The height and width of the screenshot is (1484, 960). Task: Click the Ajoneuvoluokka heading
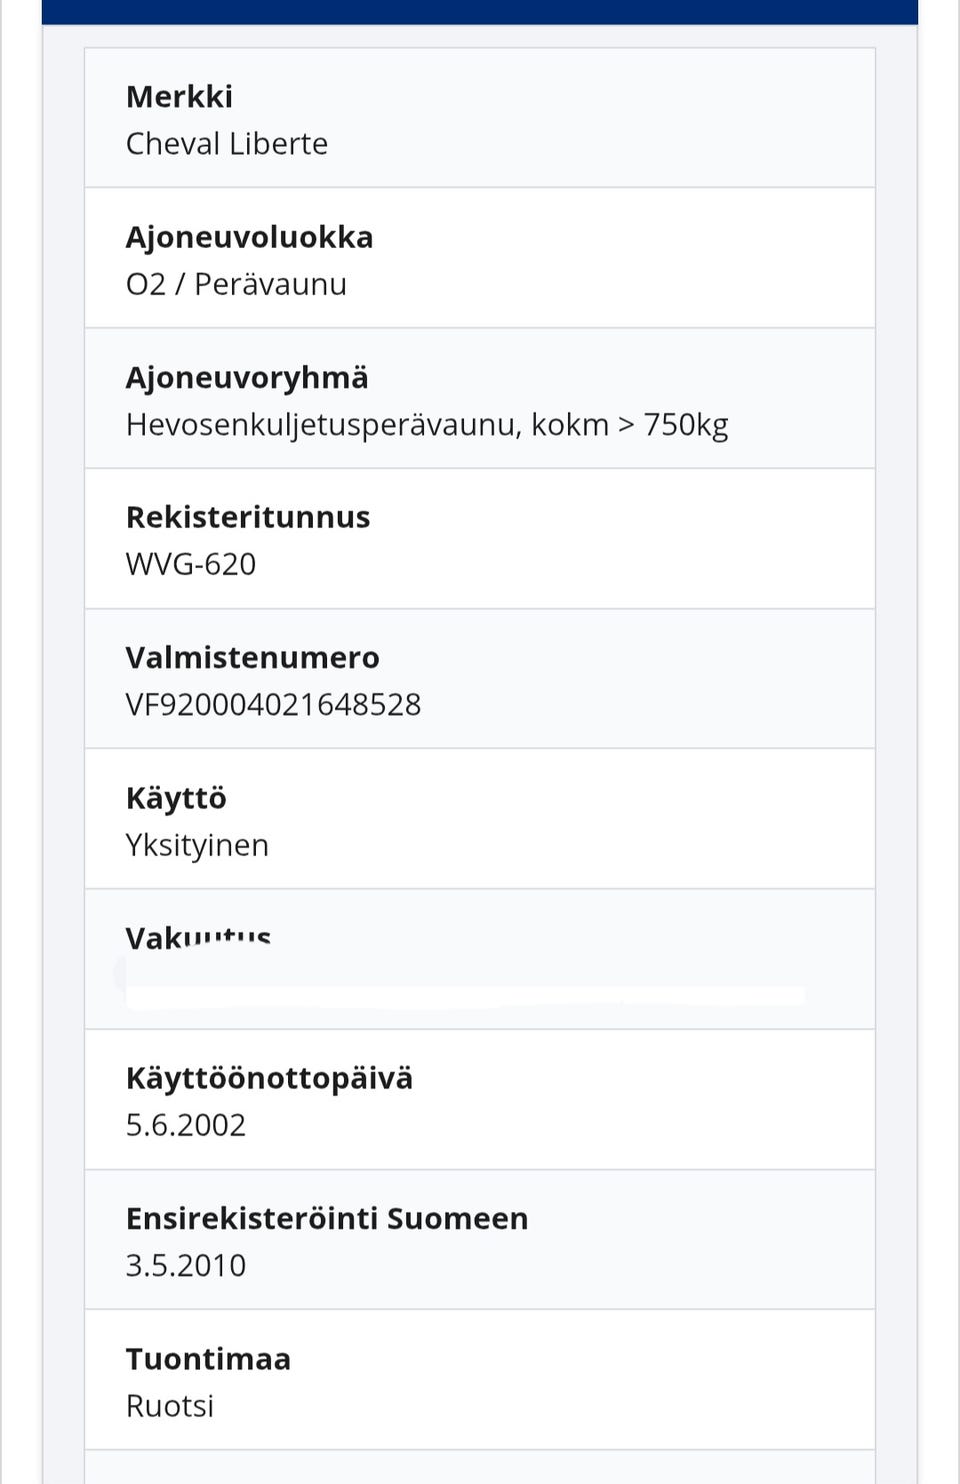[x=249, y=237]
